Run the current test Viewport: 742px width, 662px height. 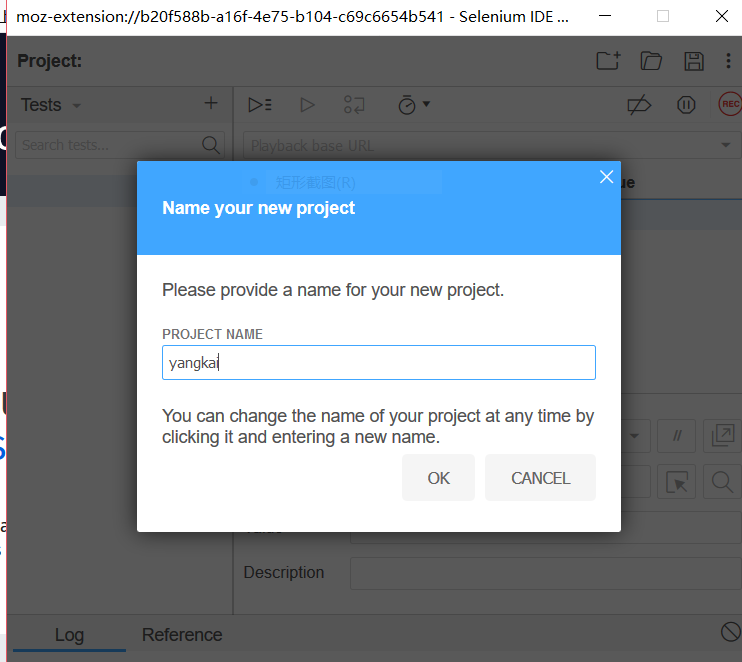click(307, 105)
